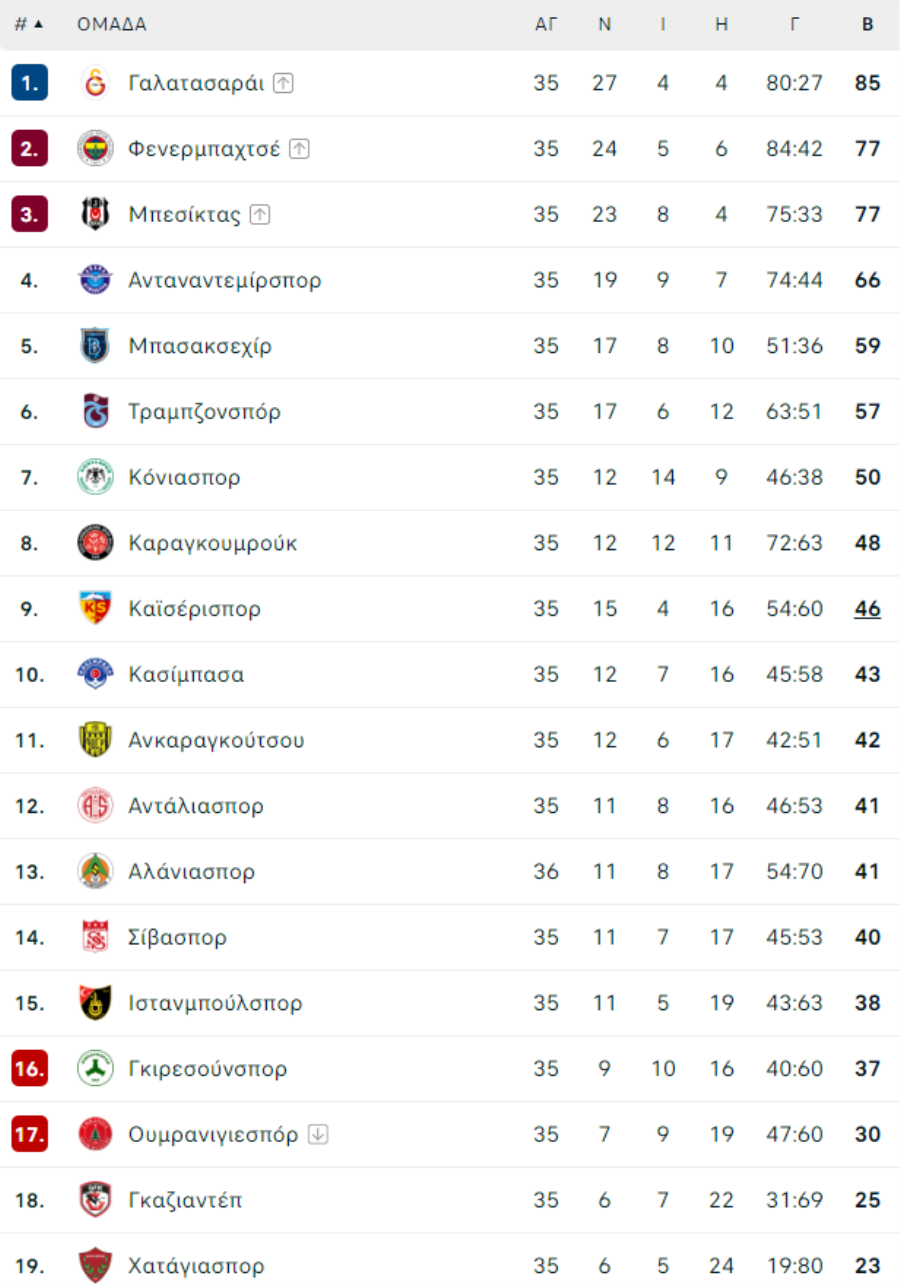Screen dimensions: 900x1288
Task: Click the Fenerbahçe club crest
Action: [x=96, y=149]
